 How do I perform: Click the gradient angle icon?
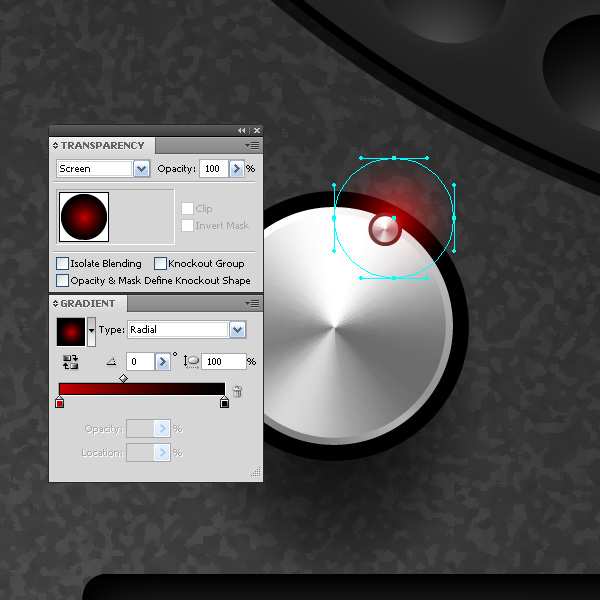click(111, 361)
